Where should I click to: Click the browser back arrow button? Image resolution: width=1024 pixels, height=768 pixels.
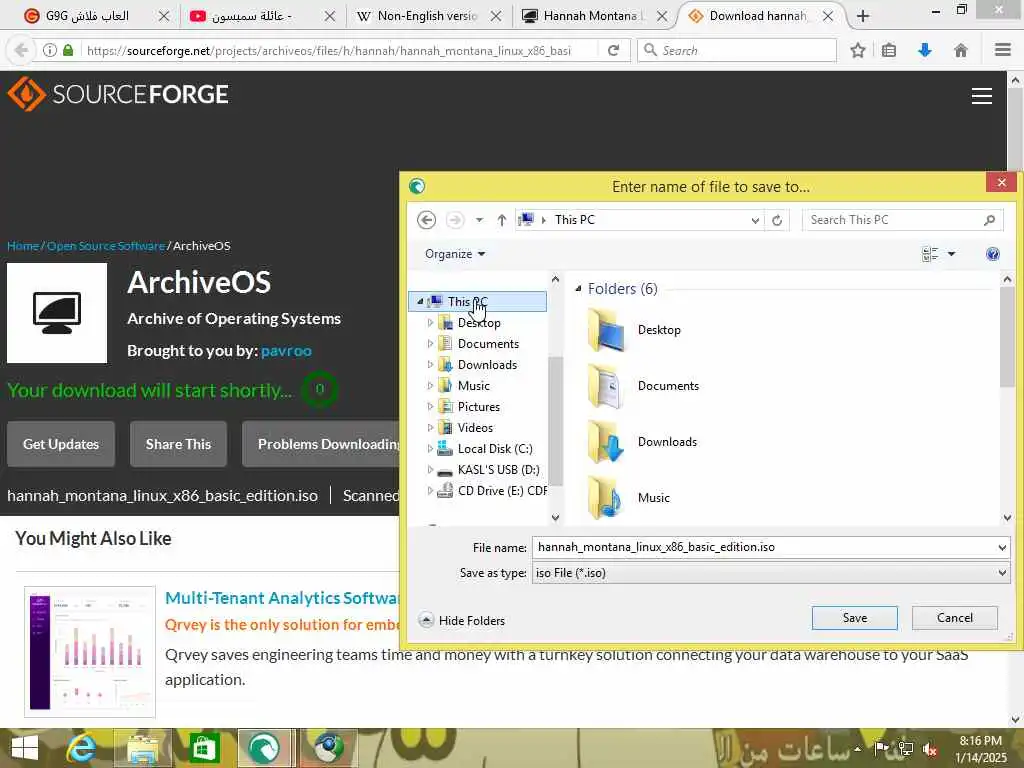point(21,50)
